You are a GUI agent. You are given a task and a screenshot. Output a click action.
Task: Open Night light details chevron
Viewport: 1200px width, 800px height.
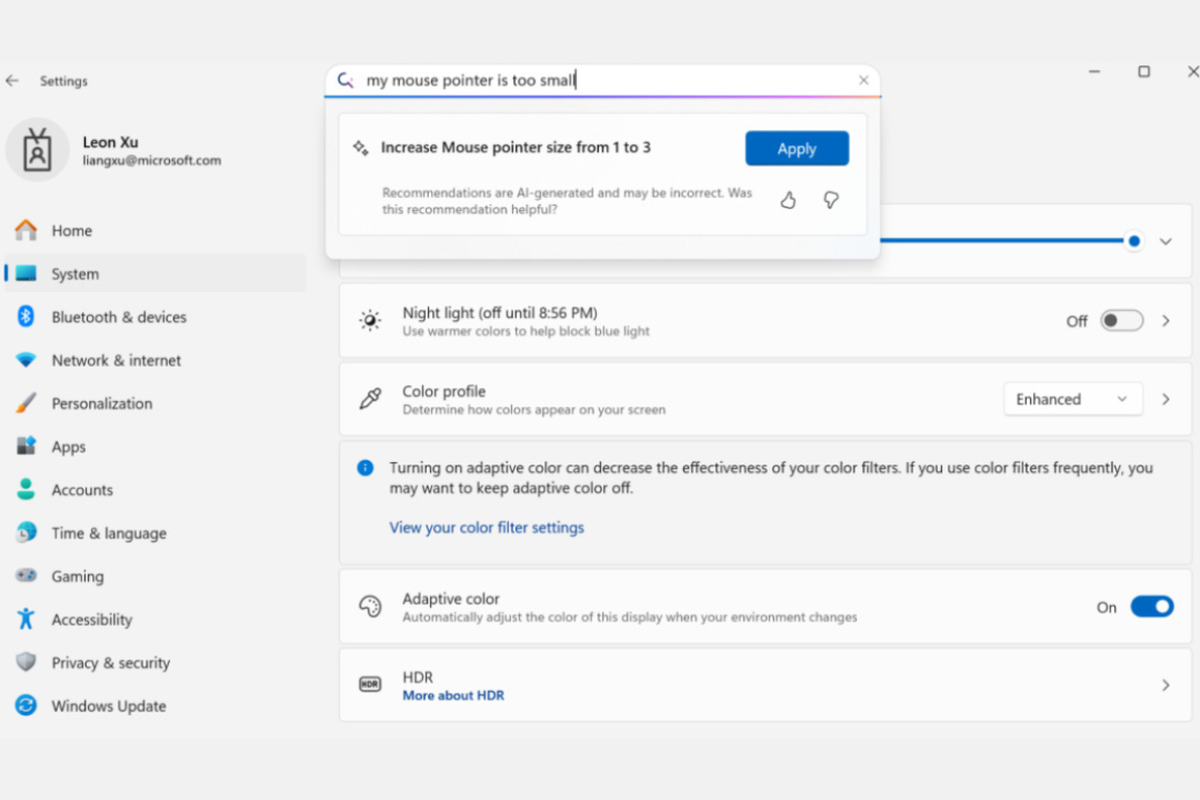click(x=1165, y=321)
